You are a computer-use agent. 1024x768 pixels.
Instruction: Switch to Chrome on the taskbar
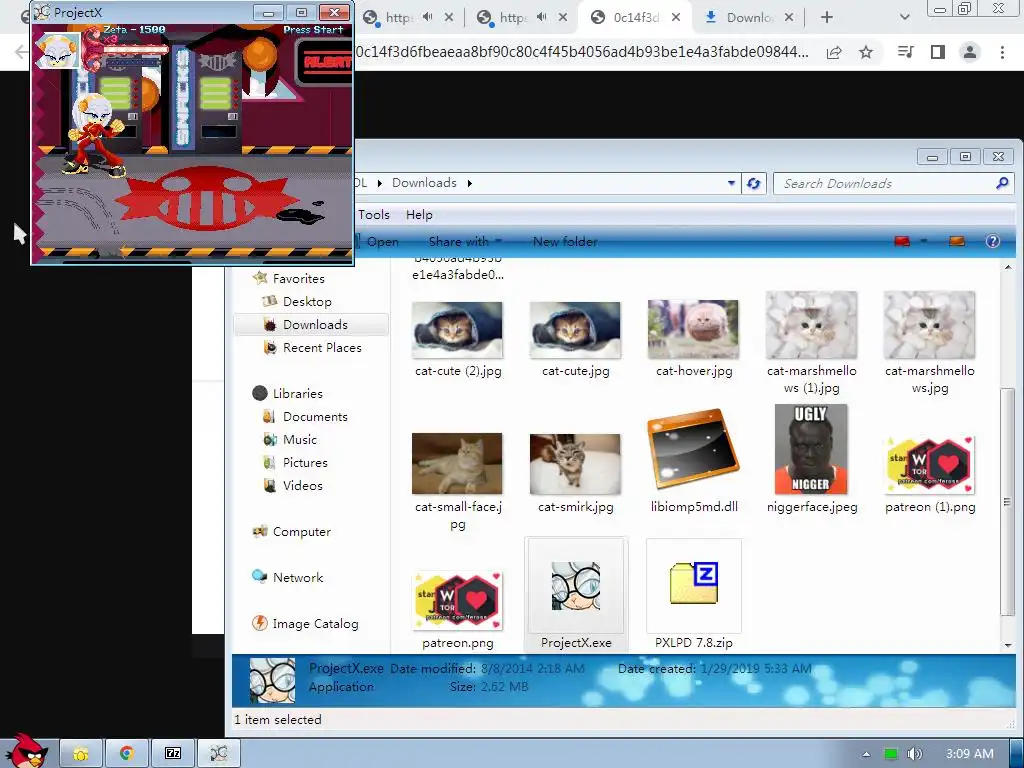127,754
